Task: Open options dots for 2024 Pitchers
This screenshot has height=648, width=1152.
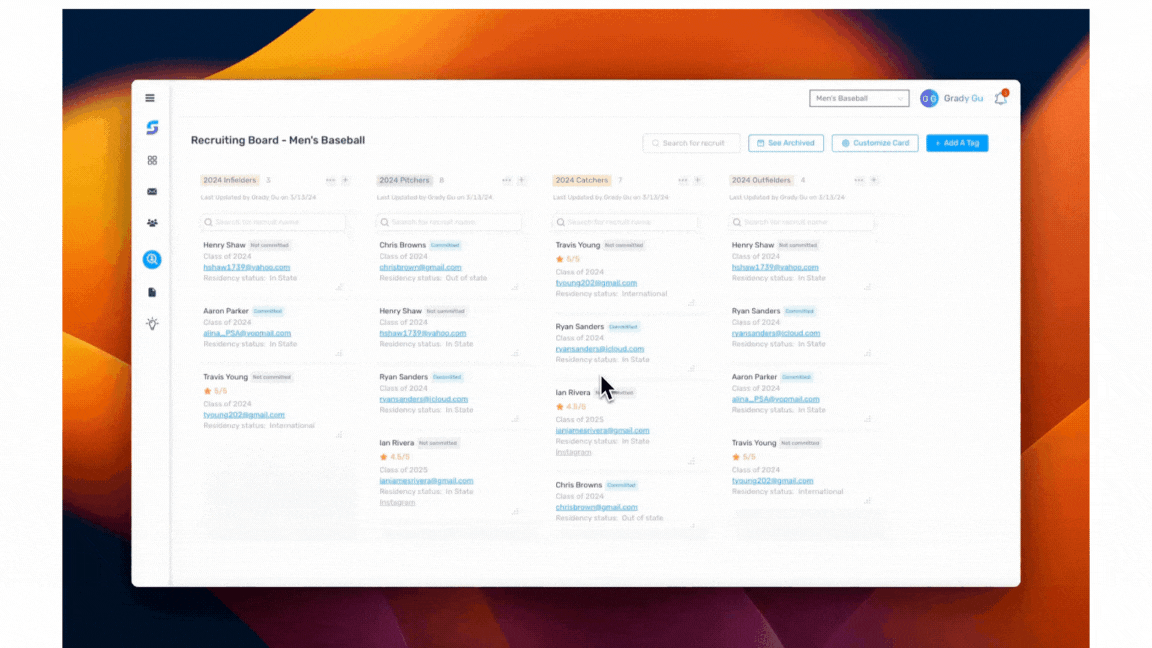Action: click(507, 180)
